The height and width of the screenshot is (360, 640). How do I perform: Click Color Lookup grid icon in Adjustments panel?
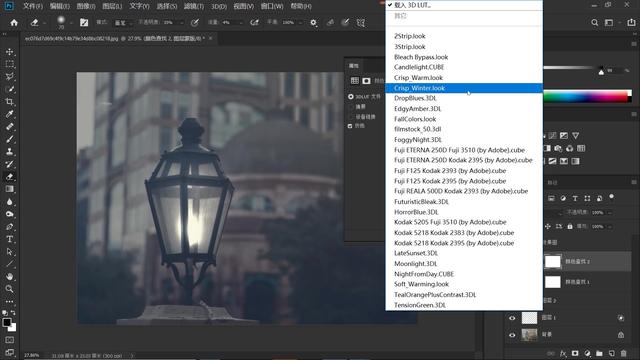coord(581,148)
